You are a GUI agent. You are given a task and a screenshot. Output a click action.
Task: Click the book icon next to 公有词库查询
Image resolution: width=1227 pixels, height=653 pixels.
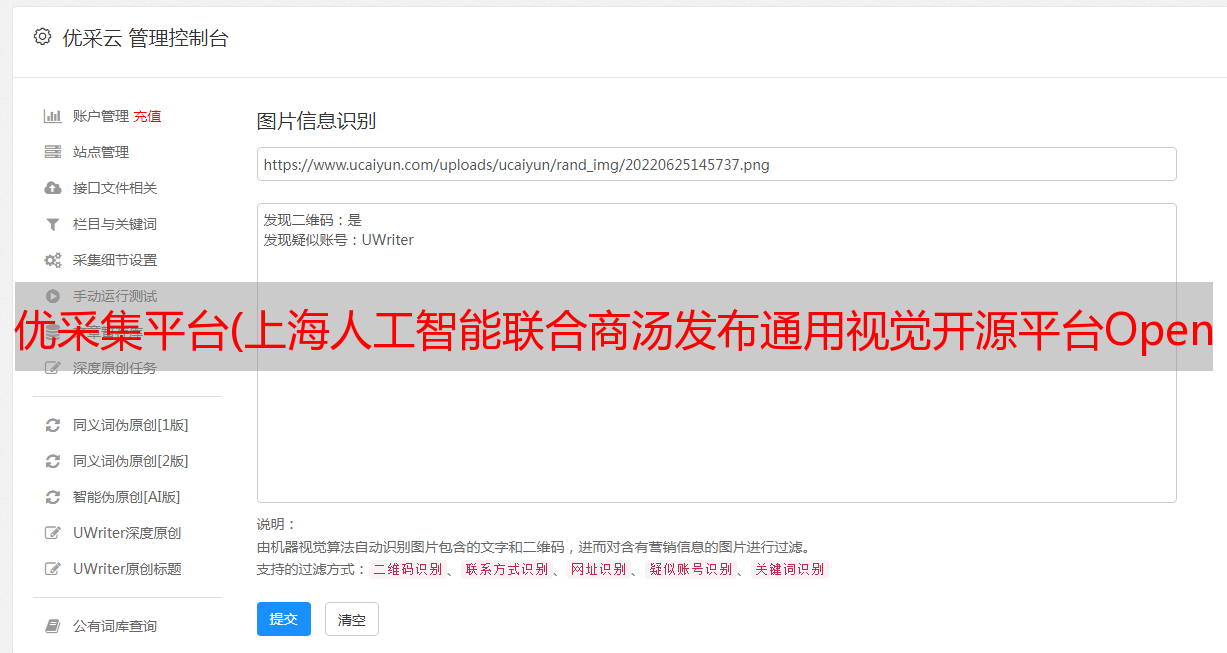[53, 626]
